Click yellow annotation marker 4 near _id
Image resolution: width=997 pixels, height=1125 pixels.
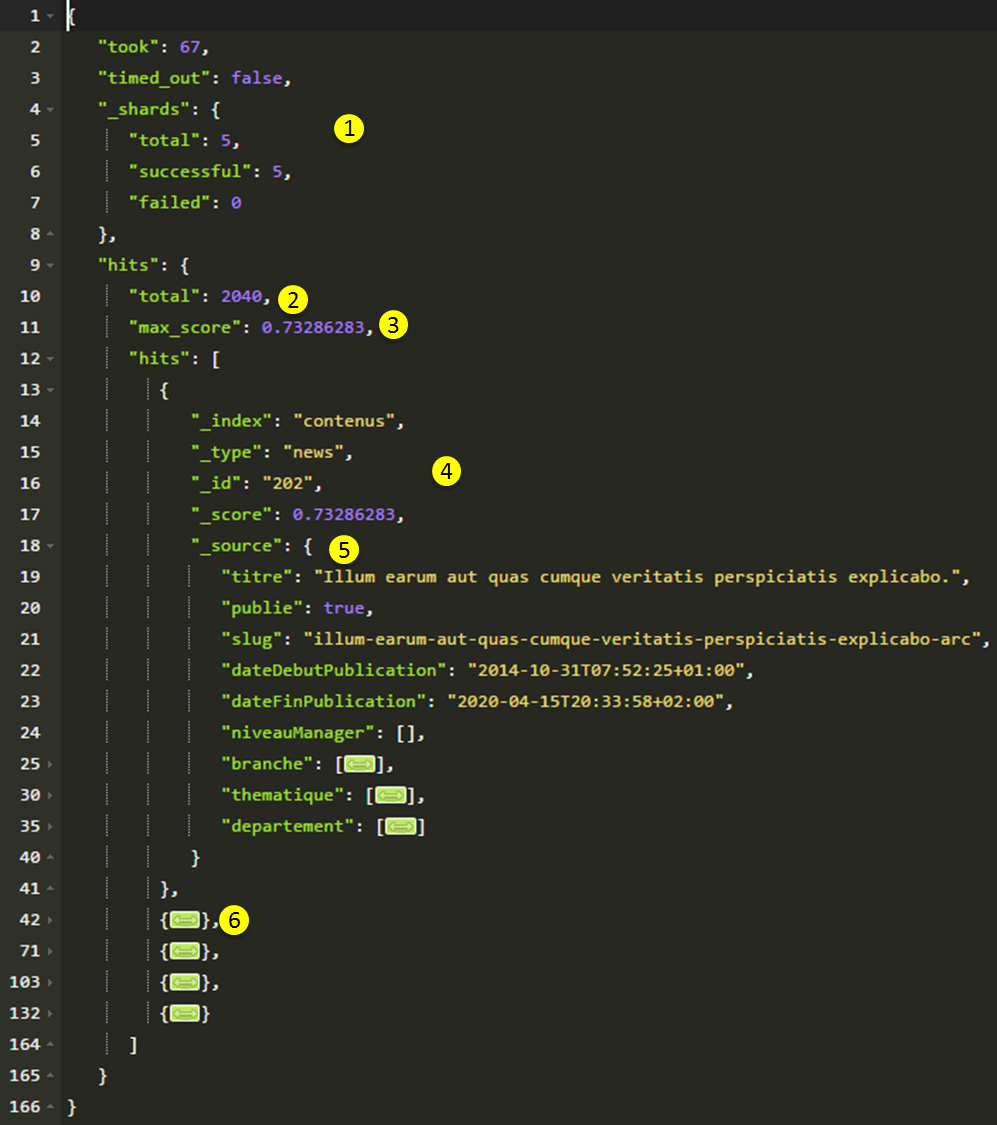point(446,472)
